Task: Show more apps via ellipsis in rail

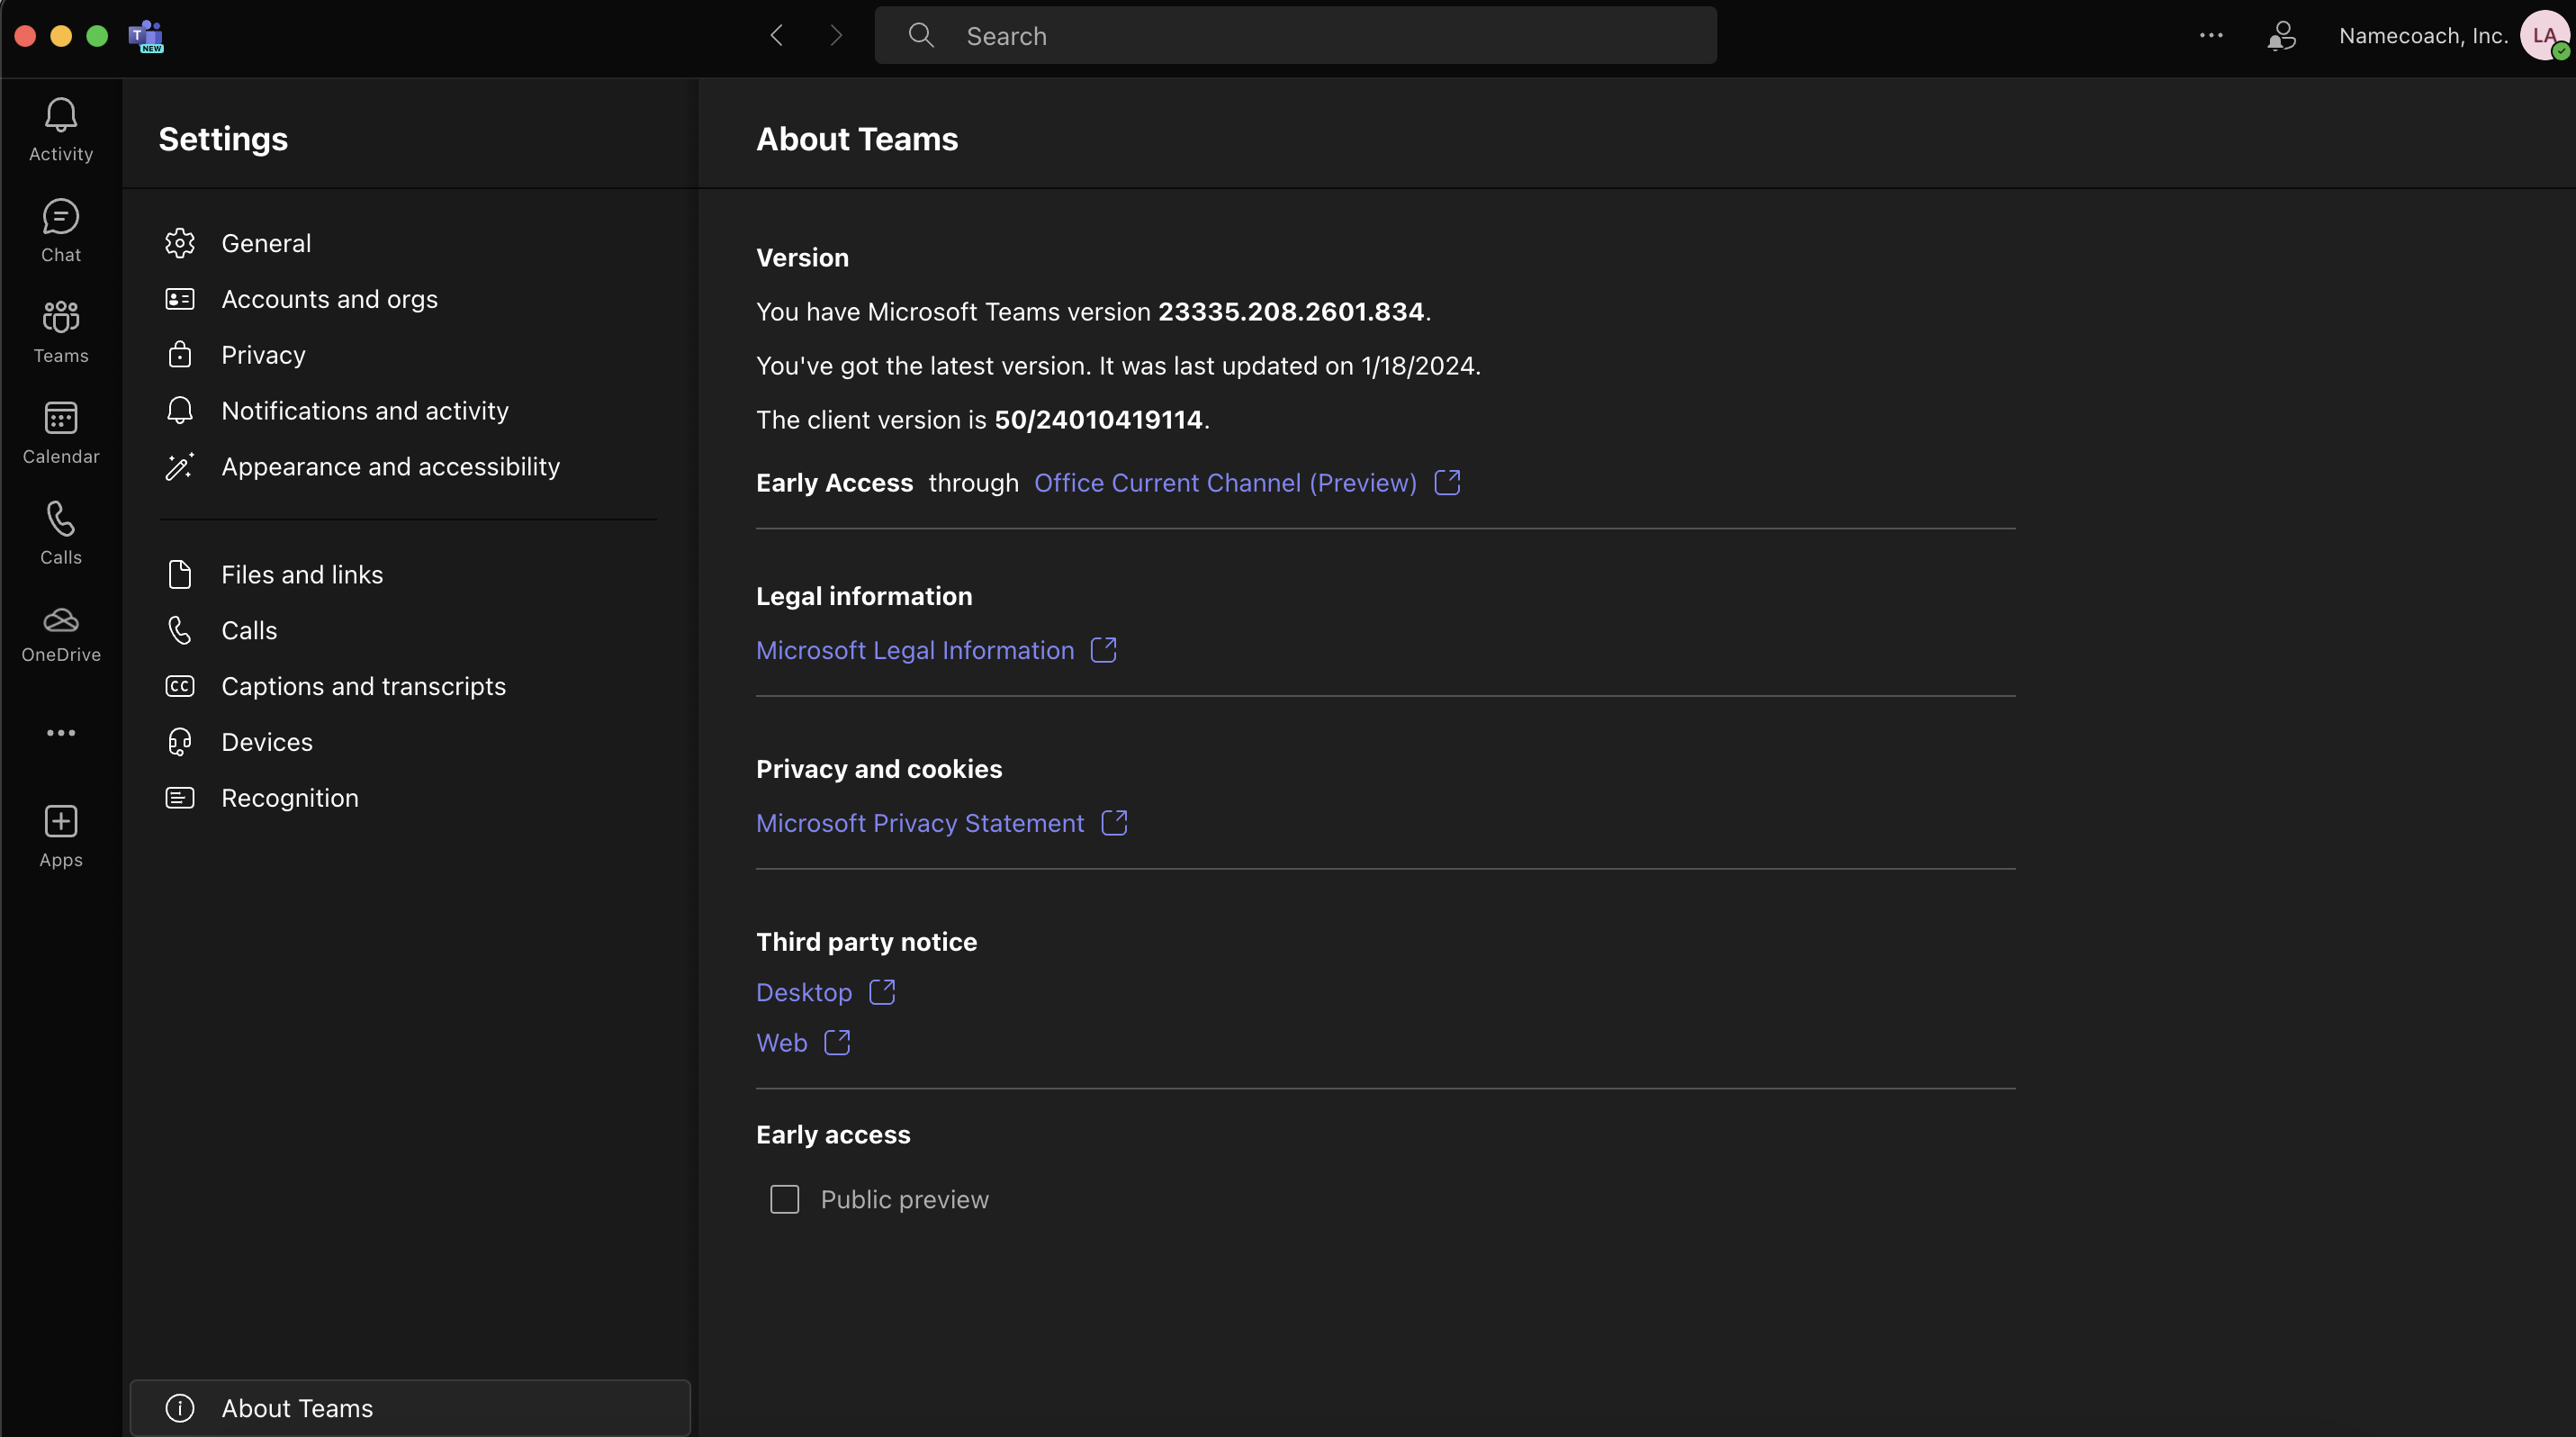Action: 61,733
